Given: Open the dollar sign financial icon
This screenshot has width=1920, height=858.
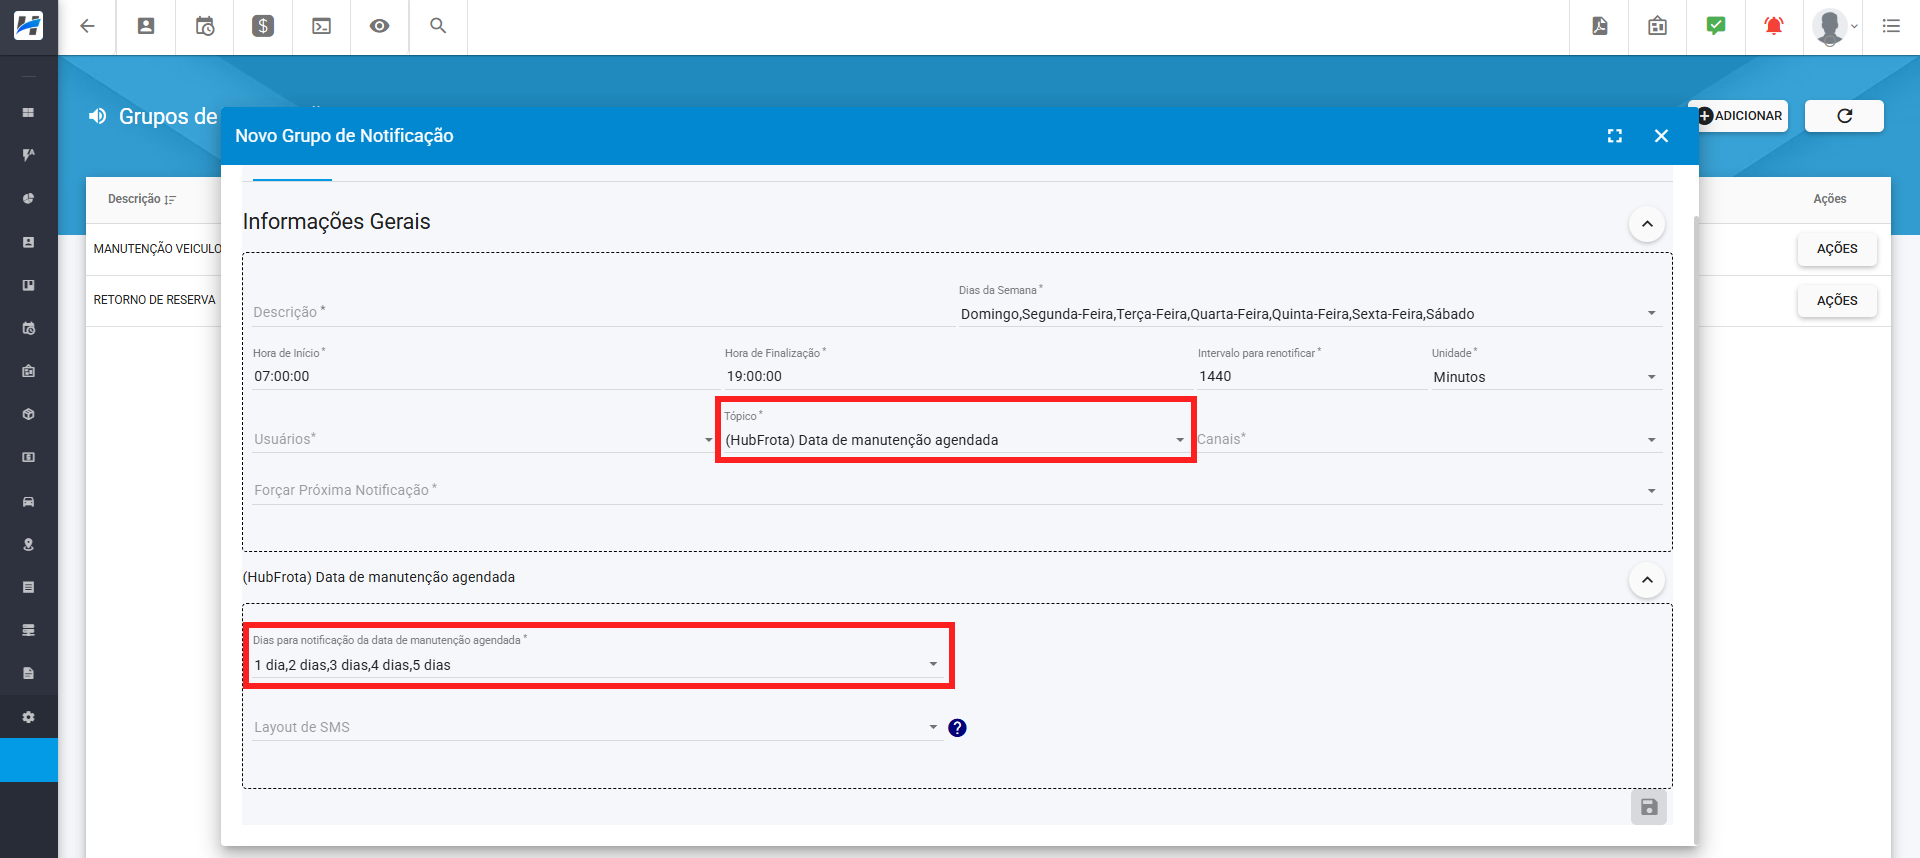Looking at the screenshot, I should point(263,26).
